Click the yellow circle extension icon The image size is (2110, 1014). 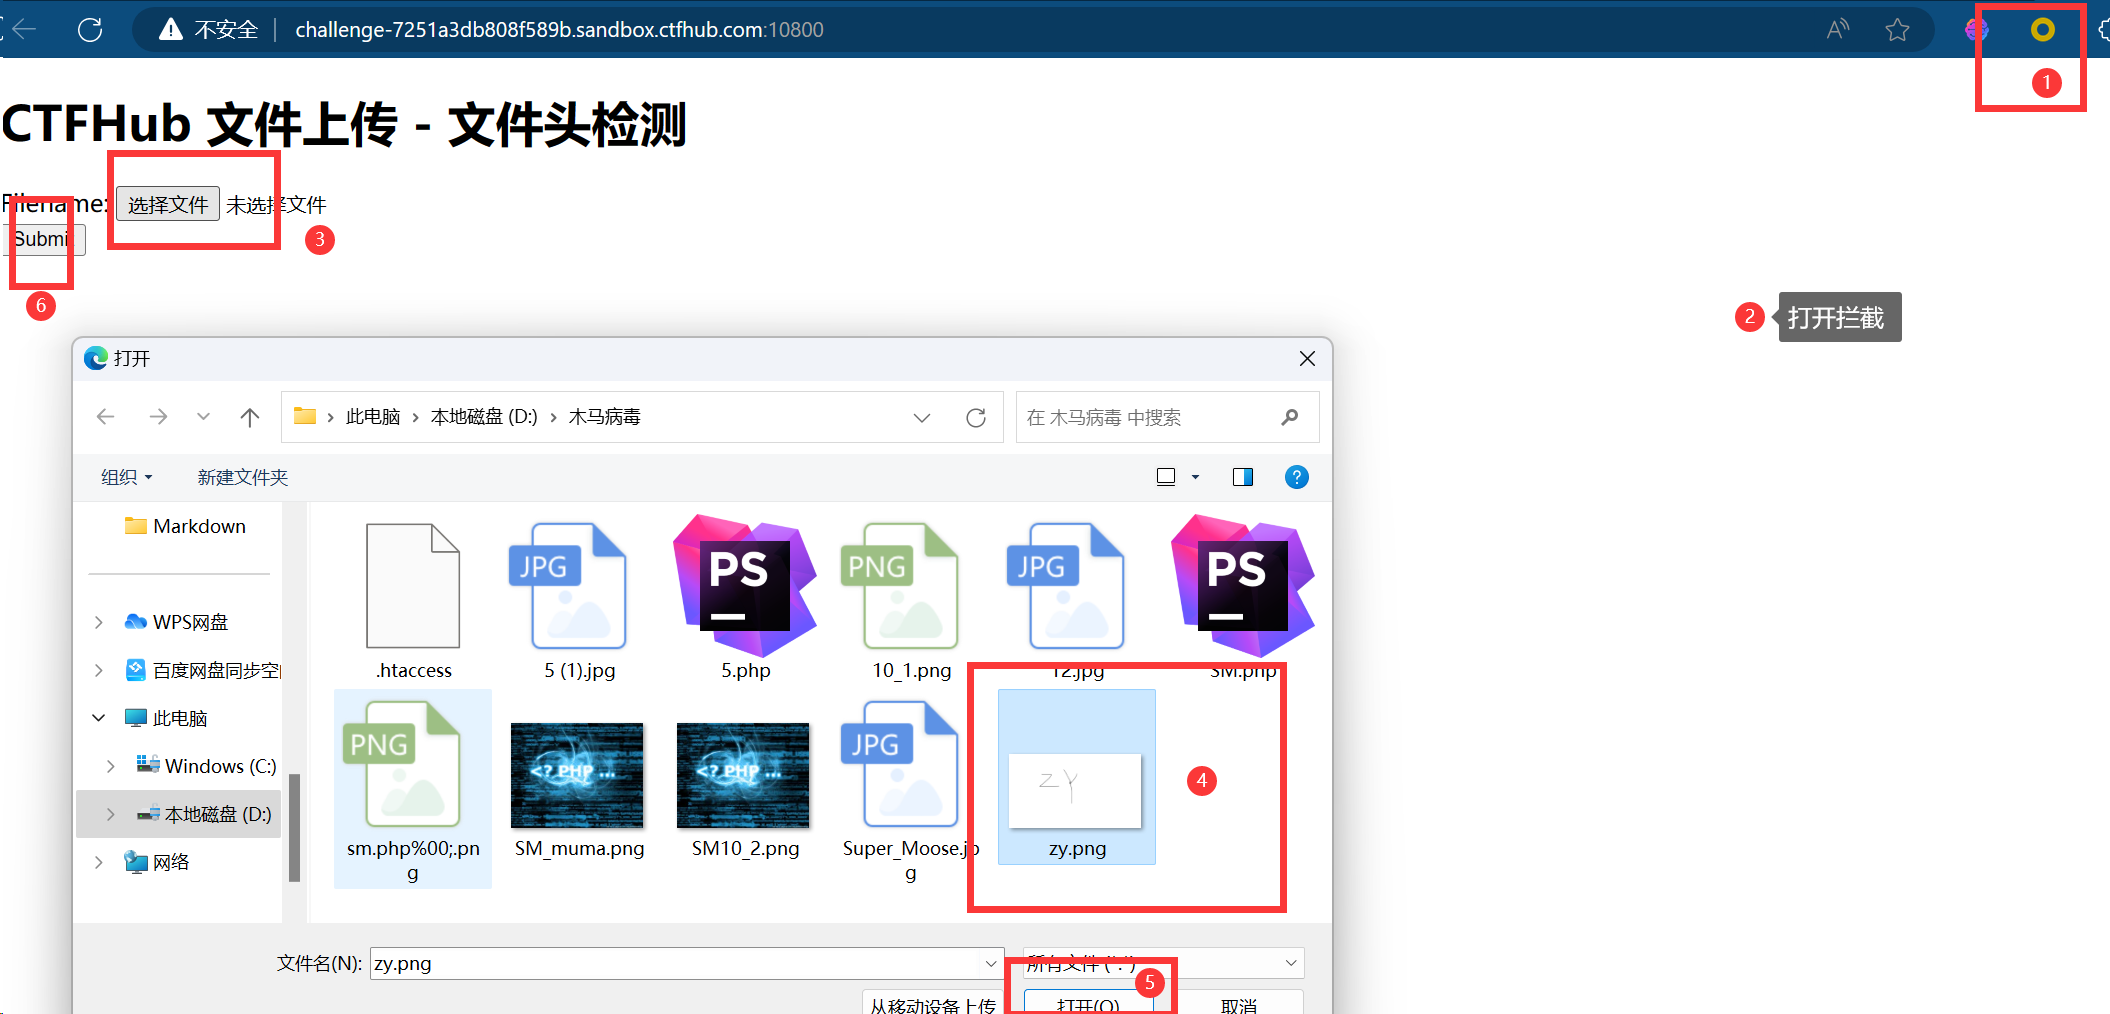pos(2042,30)
